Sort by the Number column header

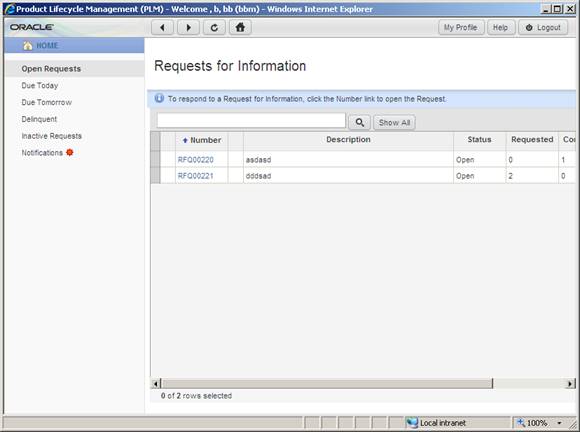202,140
